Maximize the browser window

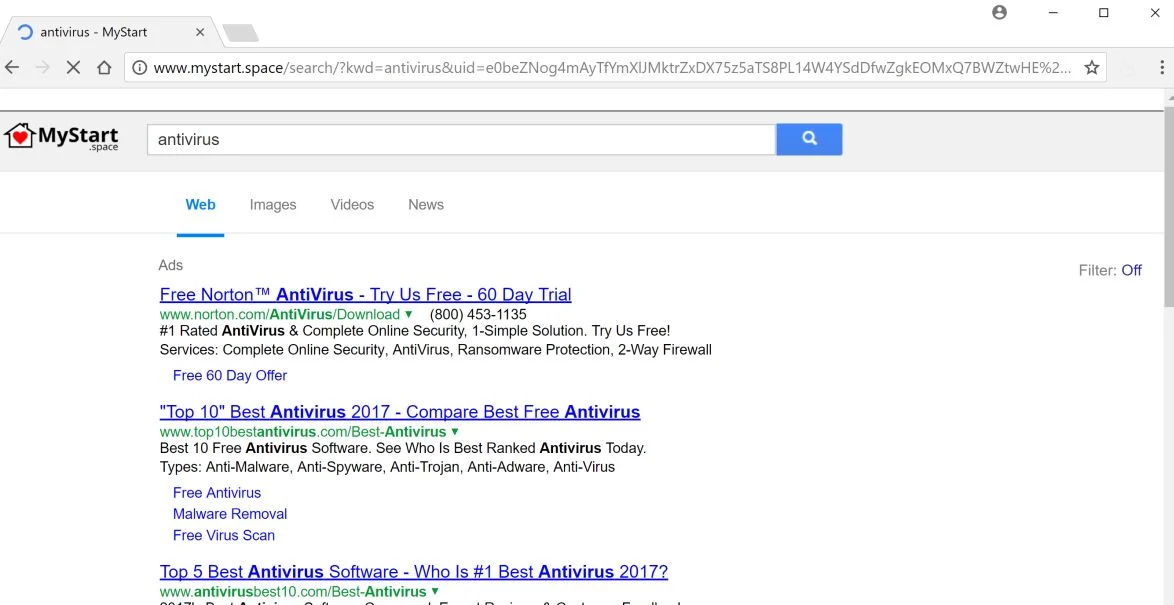coord(1104,13)
